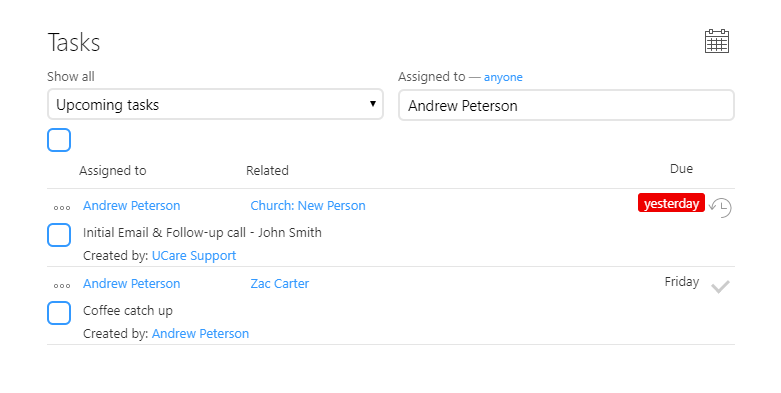Click the checkmark icon on Coffee catch up
The width and height of the screenshot is (781, 393).
pos(720,287)
